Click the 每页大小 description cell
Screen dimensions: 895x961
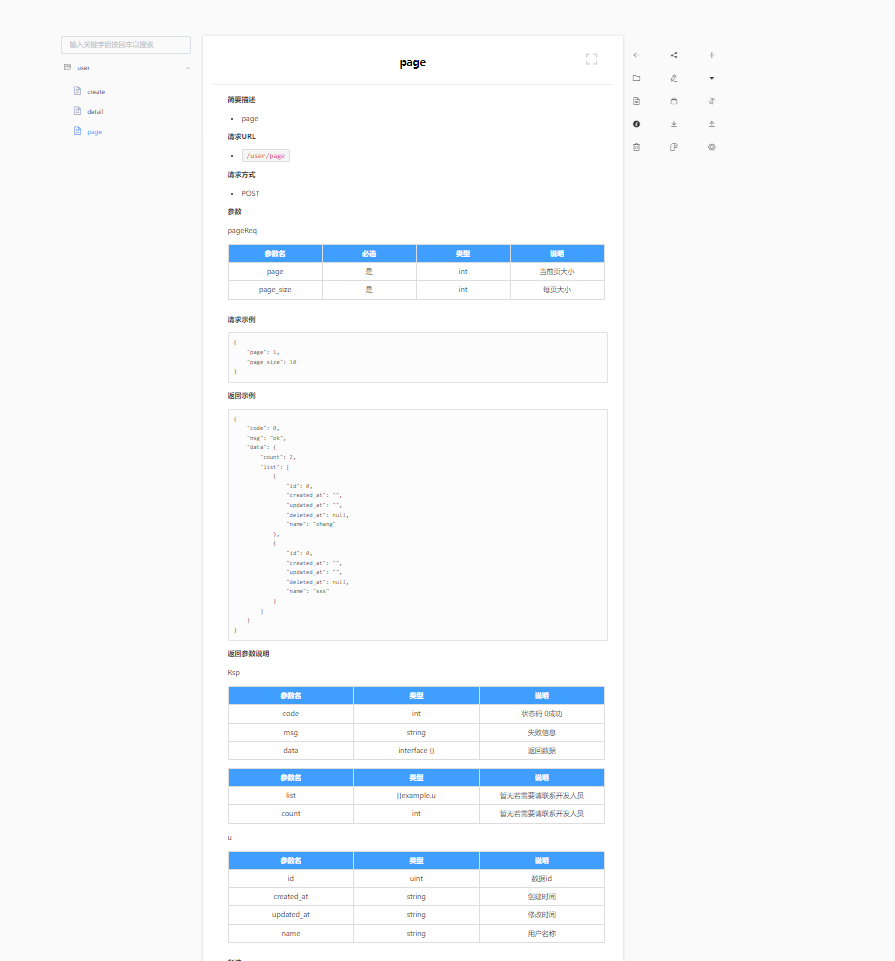pyautogui.click(x=557, y=290)
